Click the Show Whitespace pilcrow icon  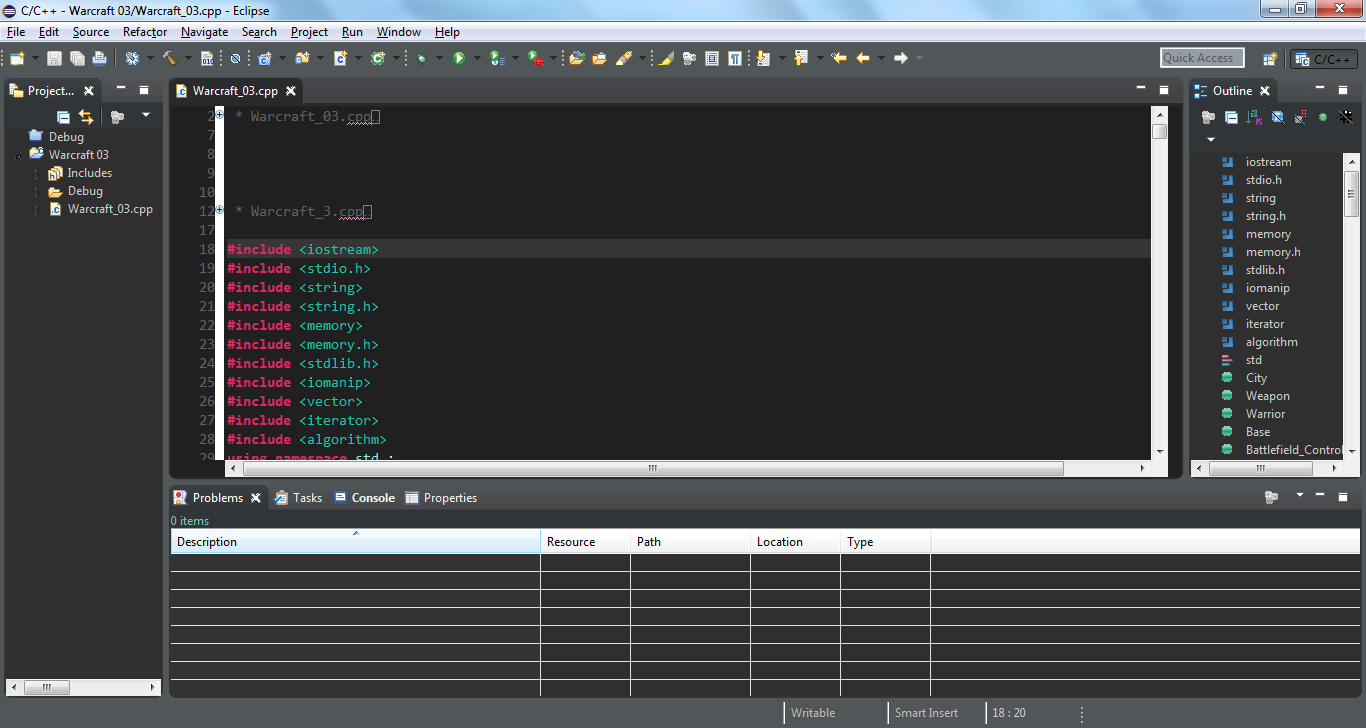click(x=735, y=58)
